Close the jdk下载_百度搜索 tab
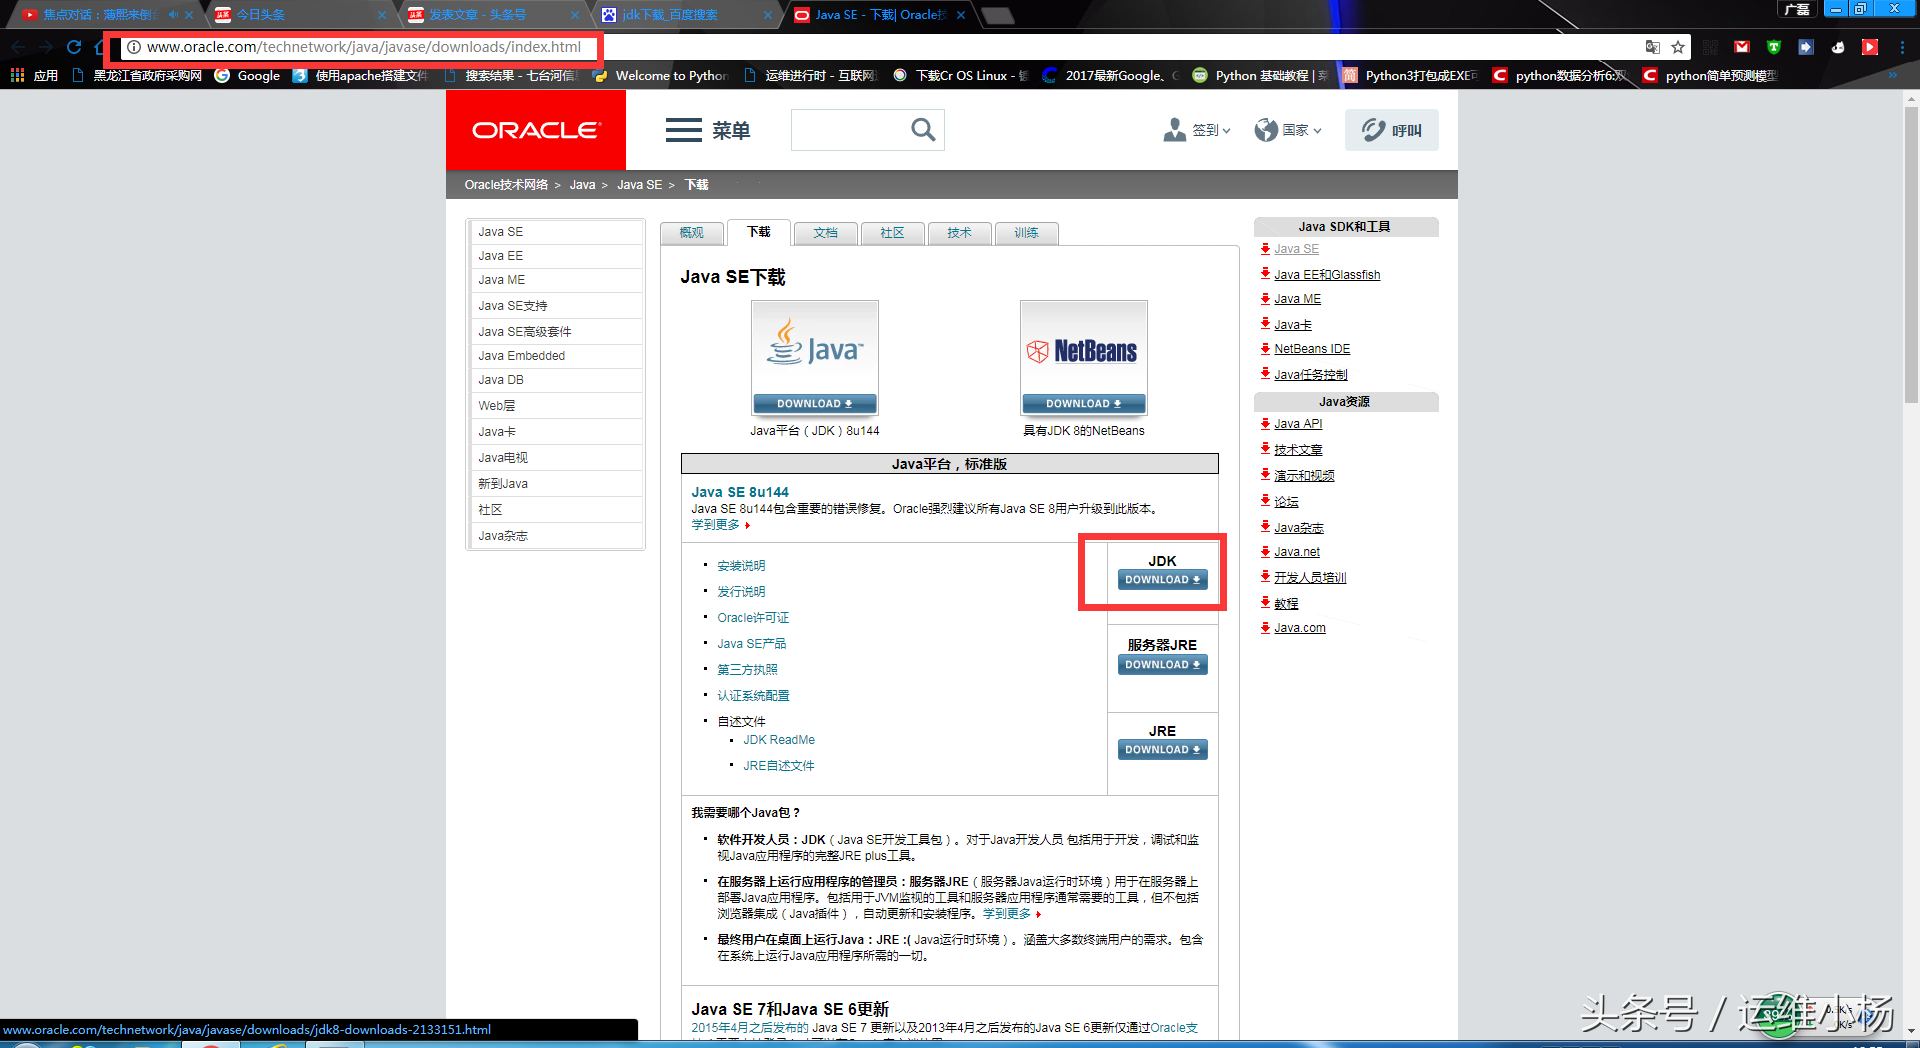Image resolution: width=1920 pixels, height=1048 pixels. pos(767,15)
